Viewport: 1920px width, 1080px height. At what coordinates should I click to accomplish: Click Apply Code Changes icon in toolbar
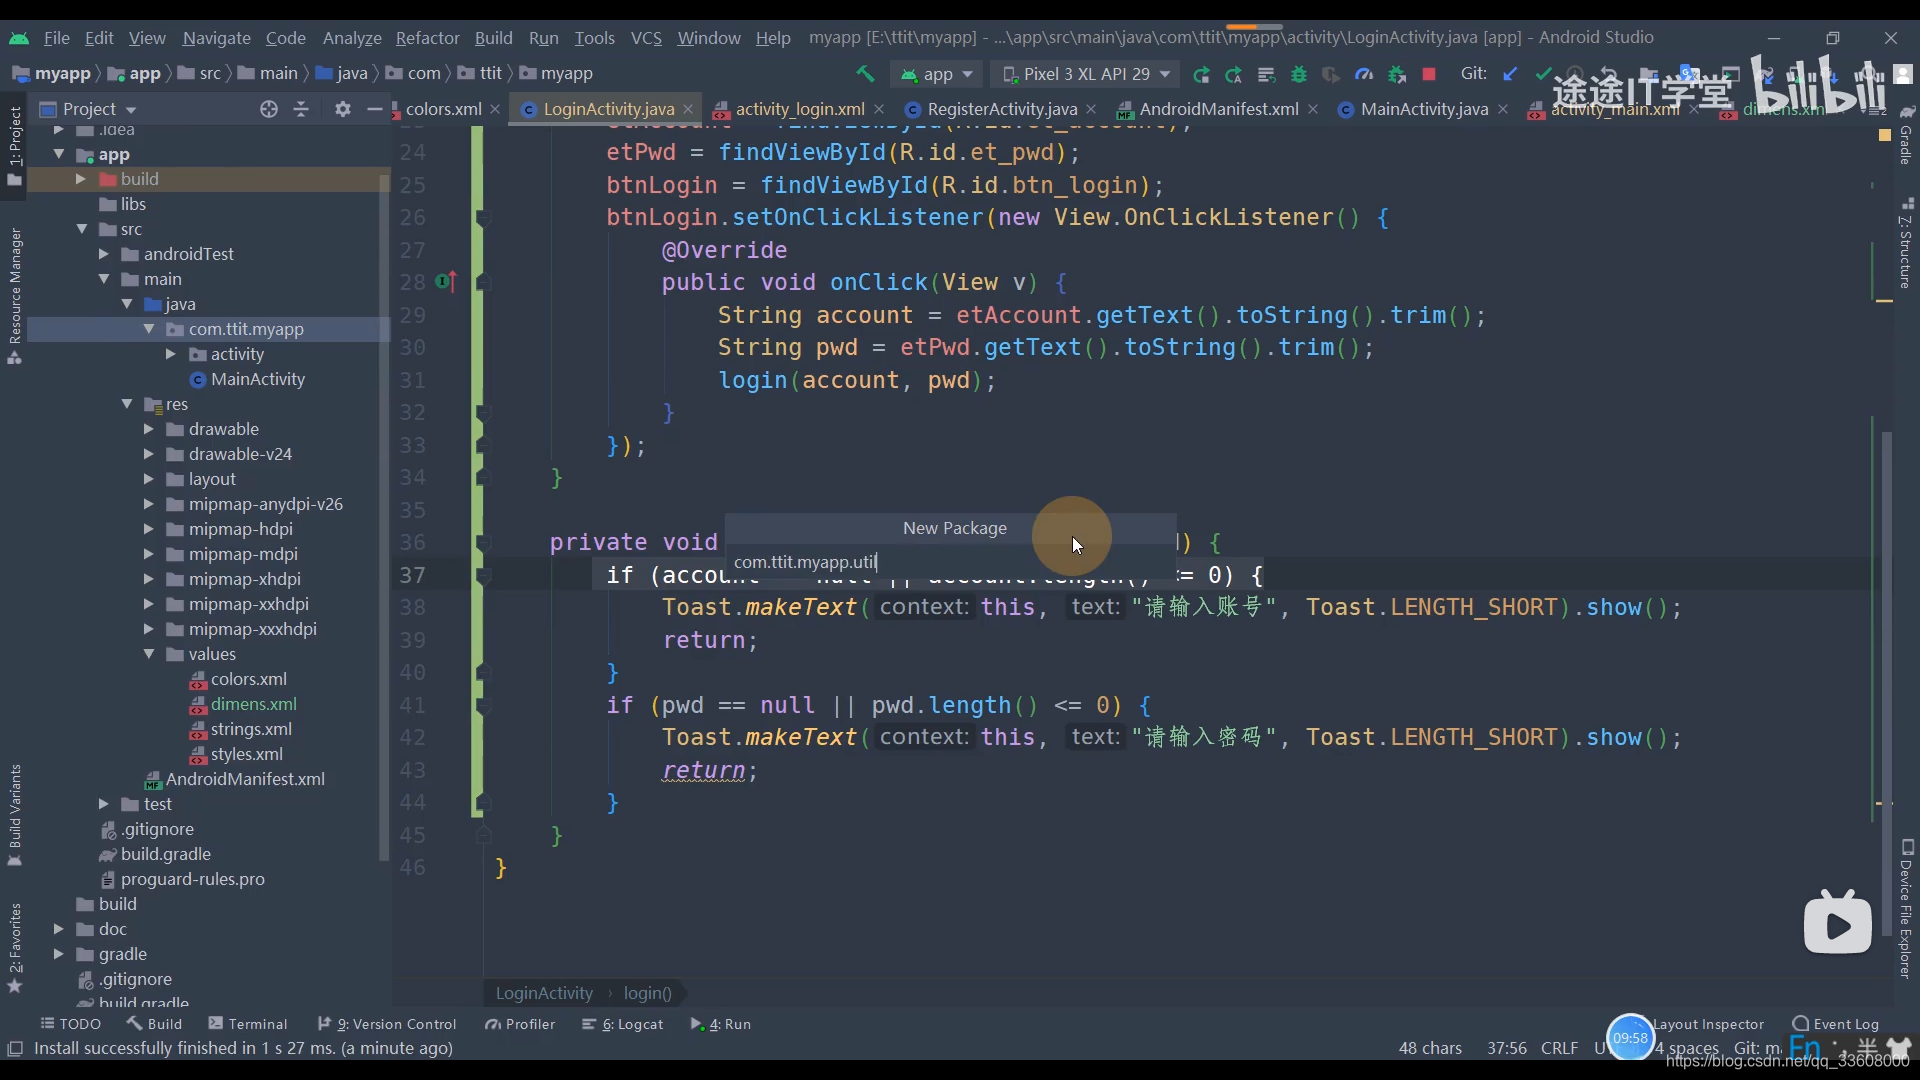pos(1266,74)
